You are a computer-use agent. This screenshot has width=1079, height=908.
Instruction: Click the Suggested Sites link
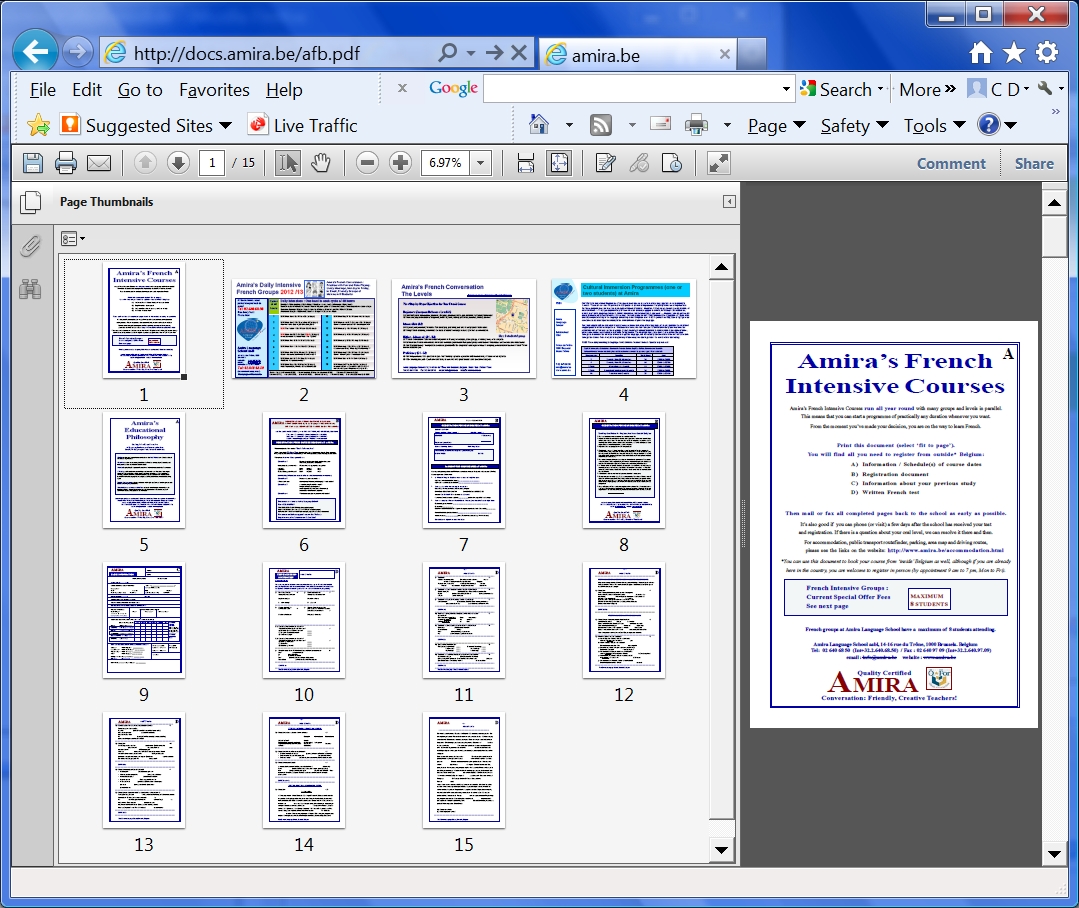(137, 125)
